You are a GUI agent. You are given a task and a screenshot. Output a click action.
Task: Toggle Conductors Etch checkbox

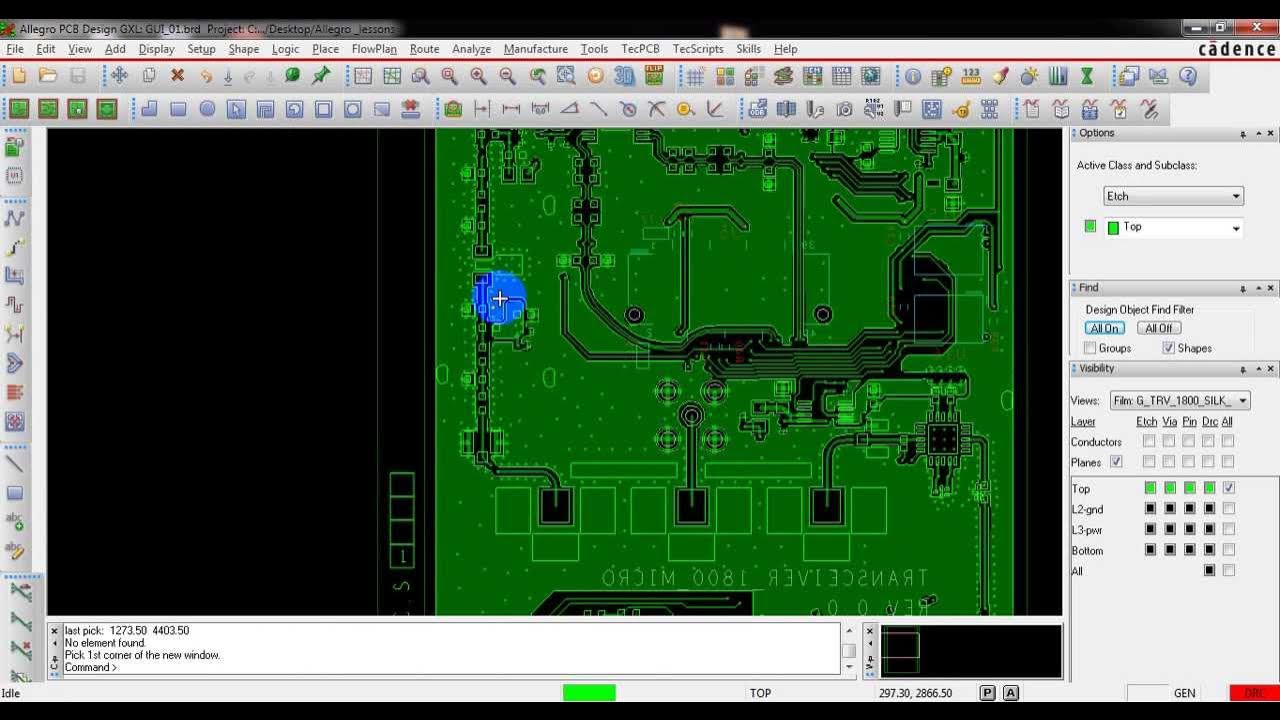pos(1149,441)
